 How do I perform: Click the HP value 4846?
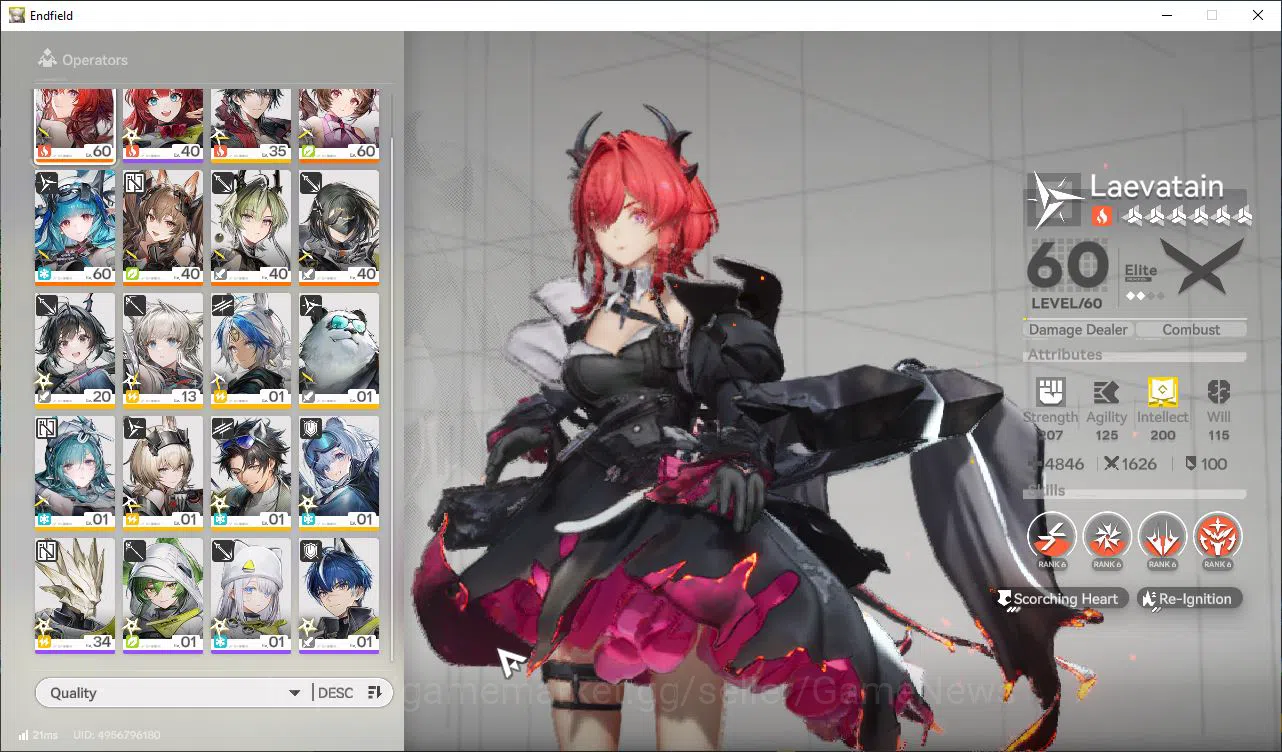coord(1065,464)
